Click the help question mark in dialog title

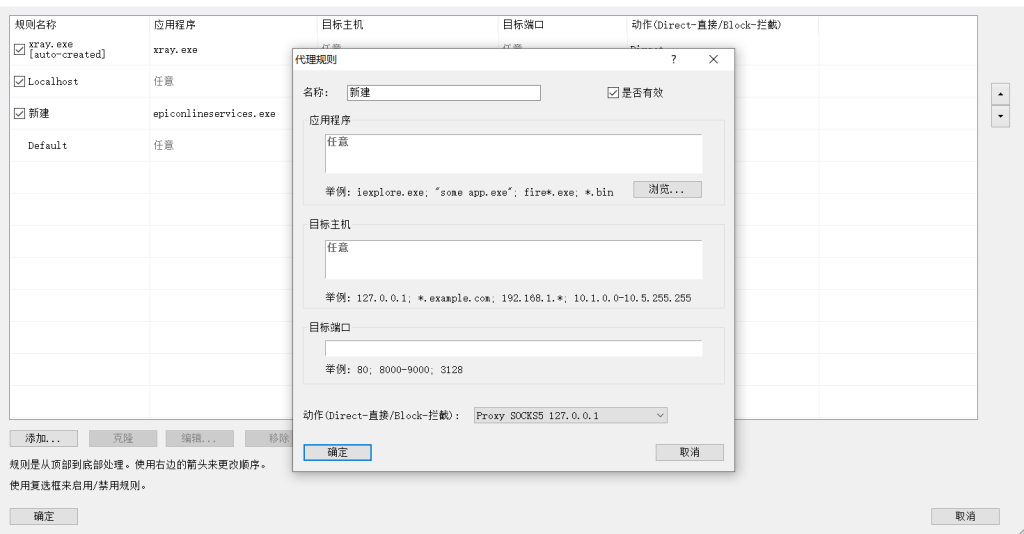coord(673,59)
